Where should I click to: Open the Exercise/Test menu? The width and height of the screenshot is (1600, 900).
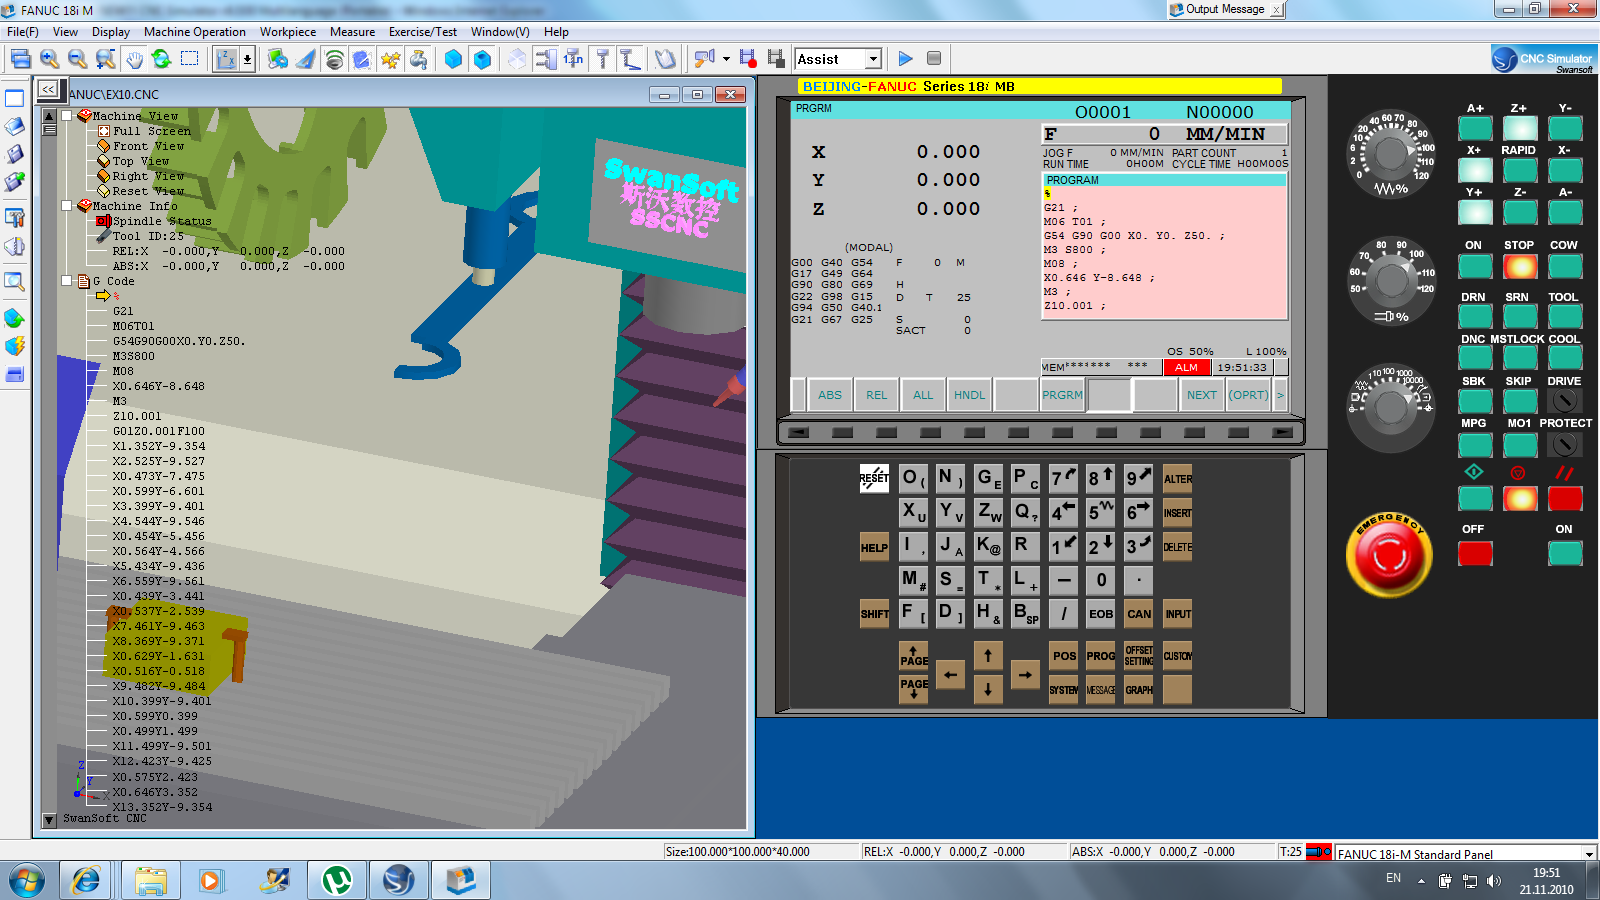click(423, 32)
